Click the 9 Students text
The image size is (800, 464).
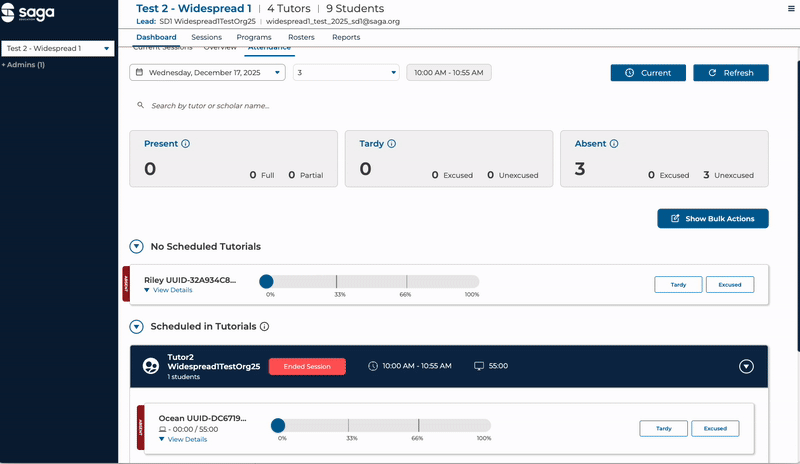point(355,9)
